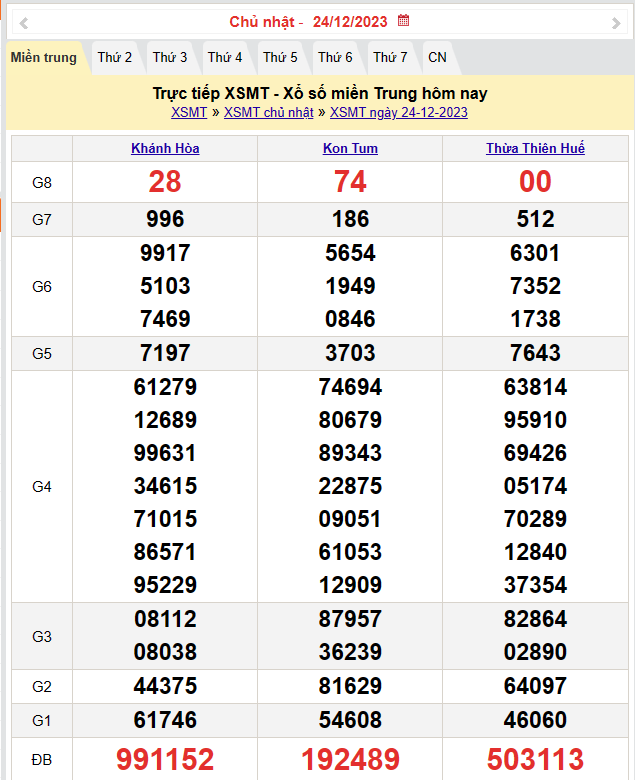Click G6 number 1949
This screenshot has width=635, height=780.
coord(351,286)
